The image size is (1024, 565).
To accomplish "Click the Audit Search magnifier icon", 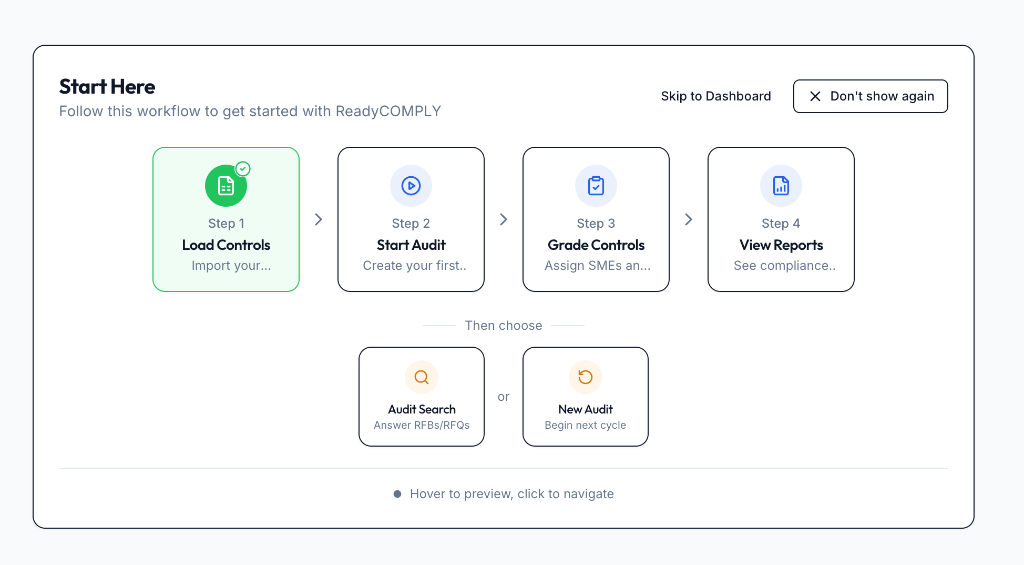I will click(x=422, y=377).
